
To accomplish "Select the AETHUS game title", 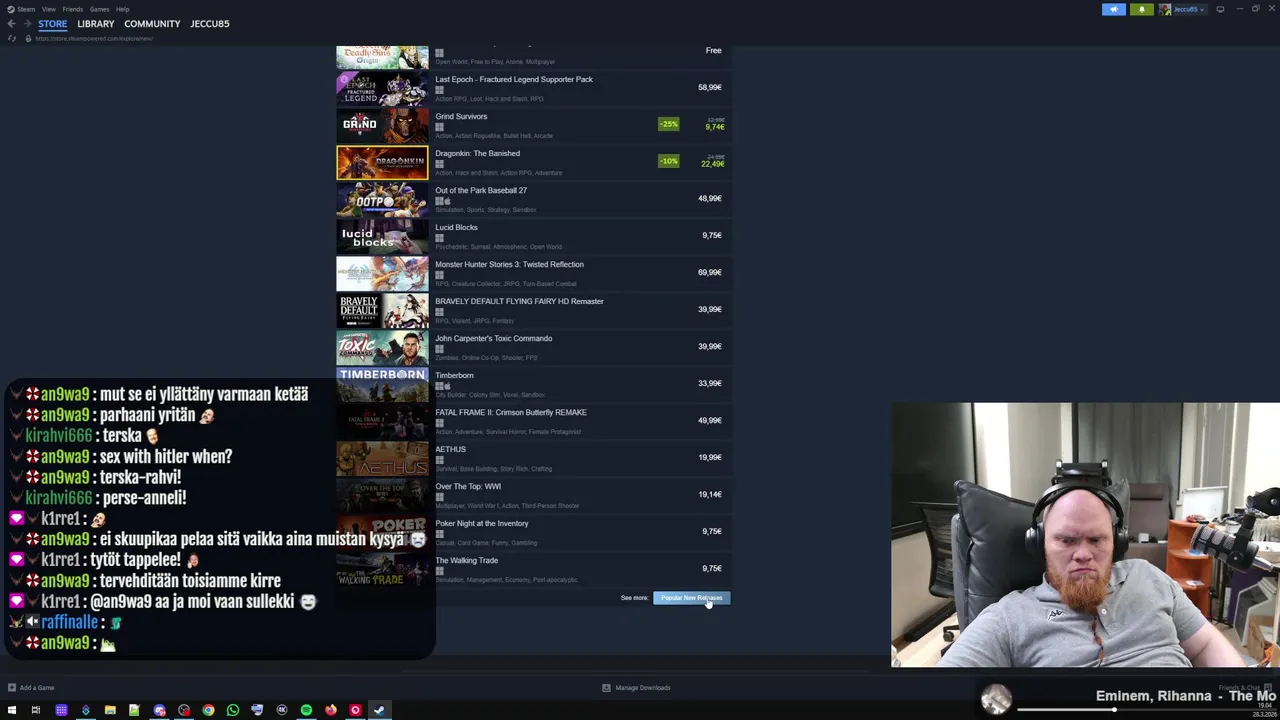I will pos(450,449).
